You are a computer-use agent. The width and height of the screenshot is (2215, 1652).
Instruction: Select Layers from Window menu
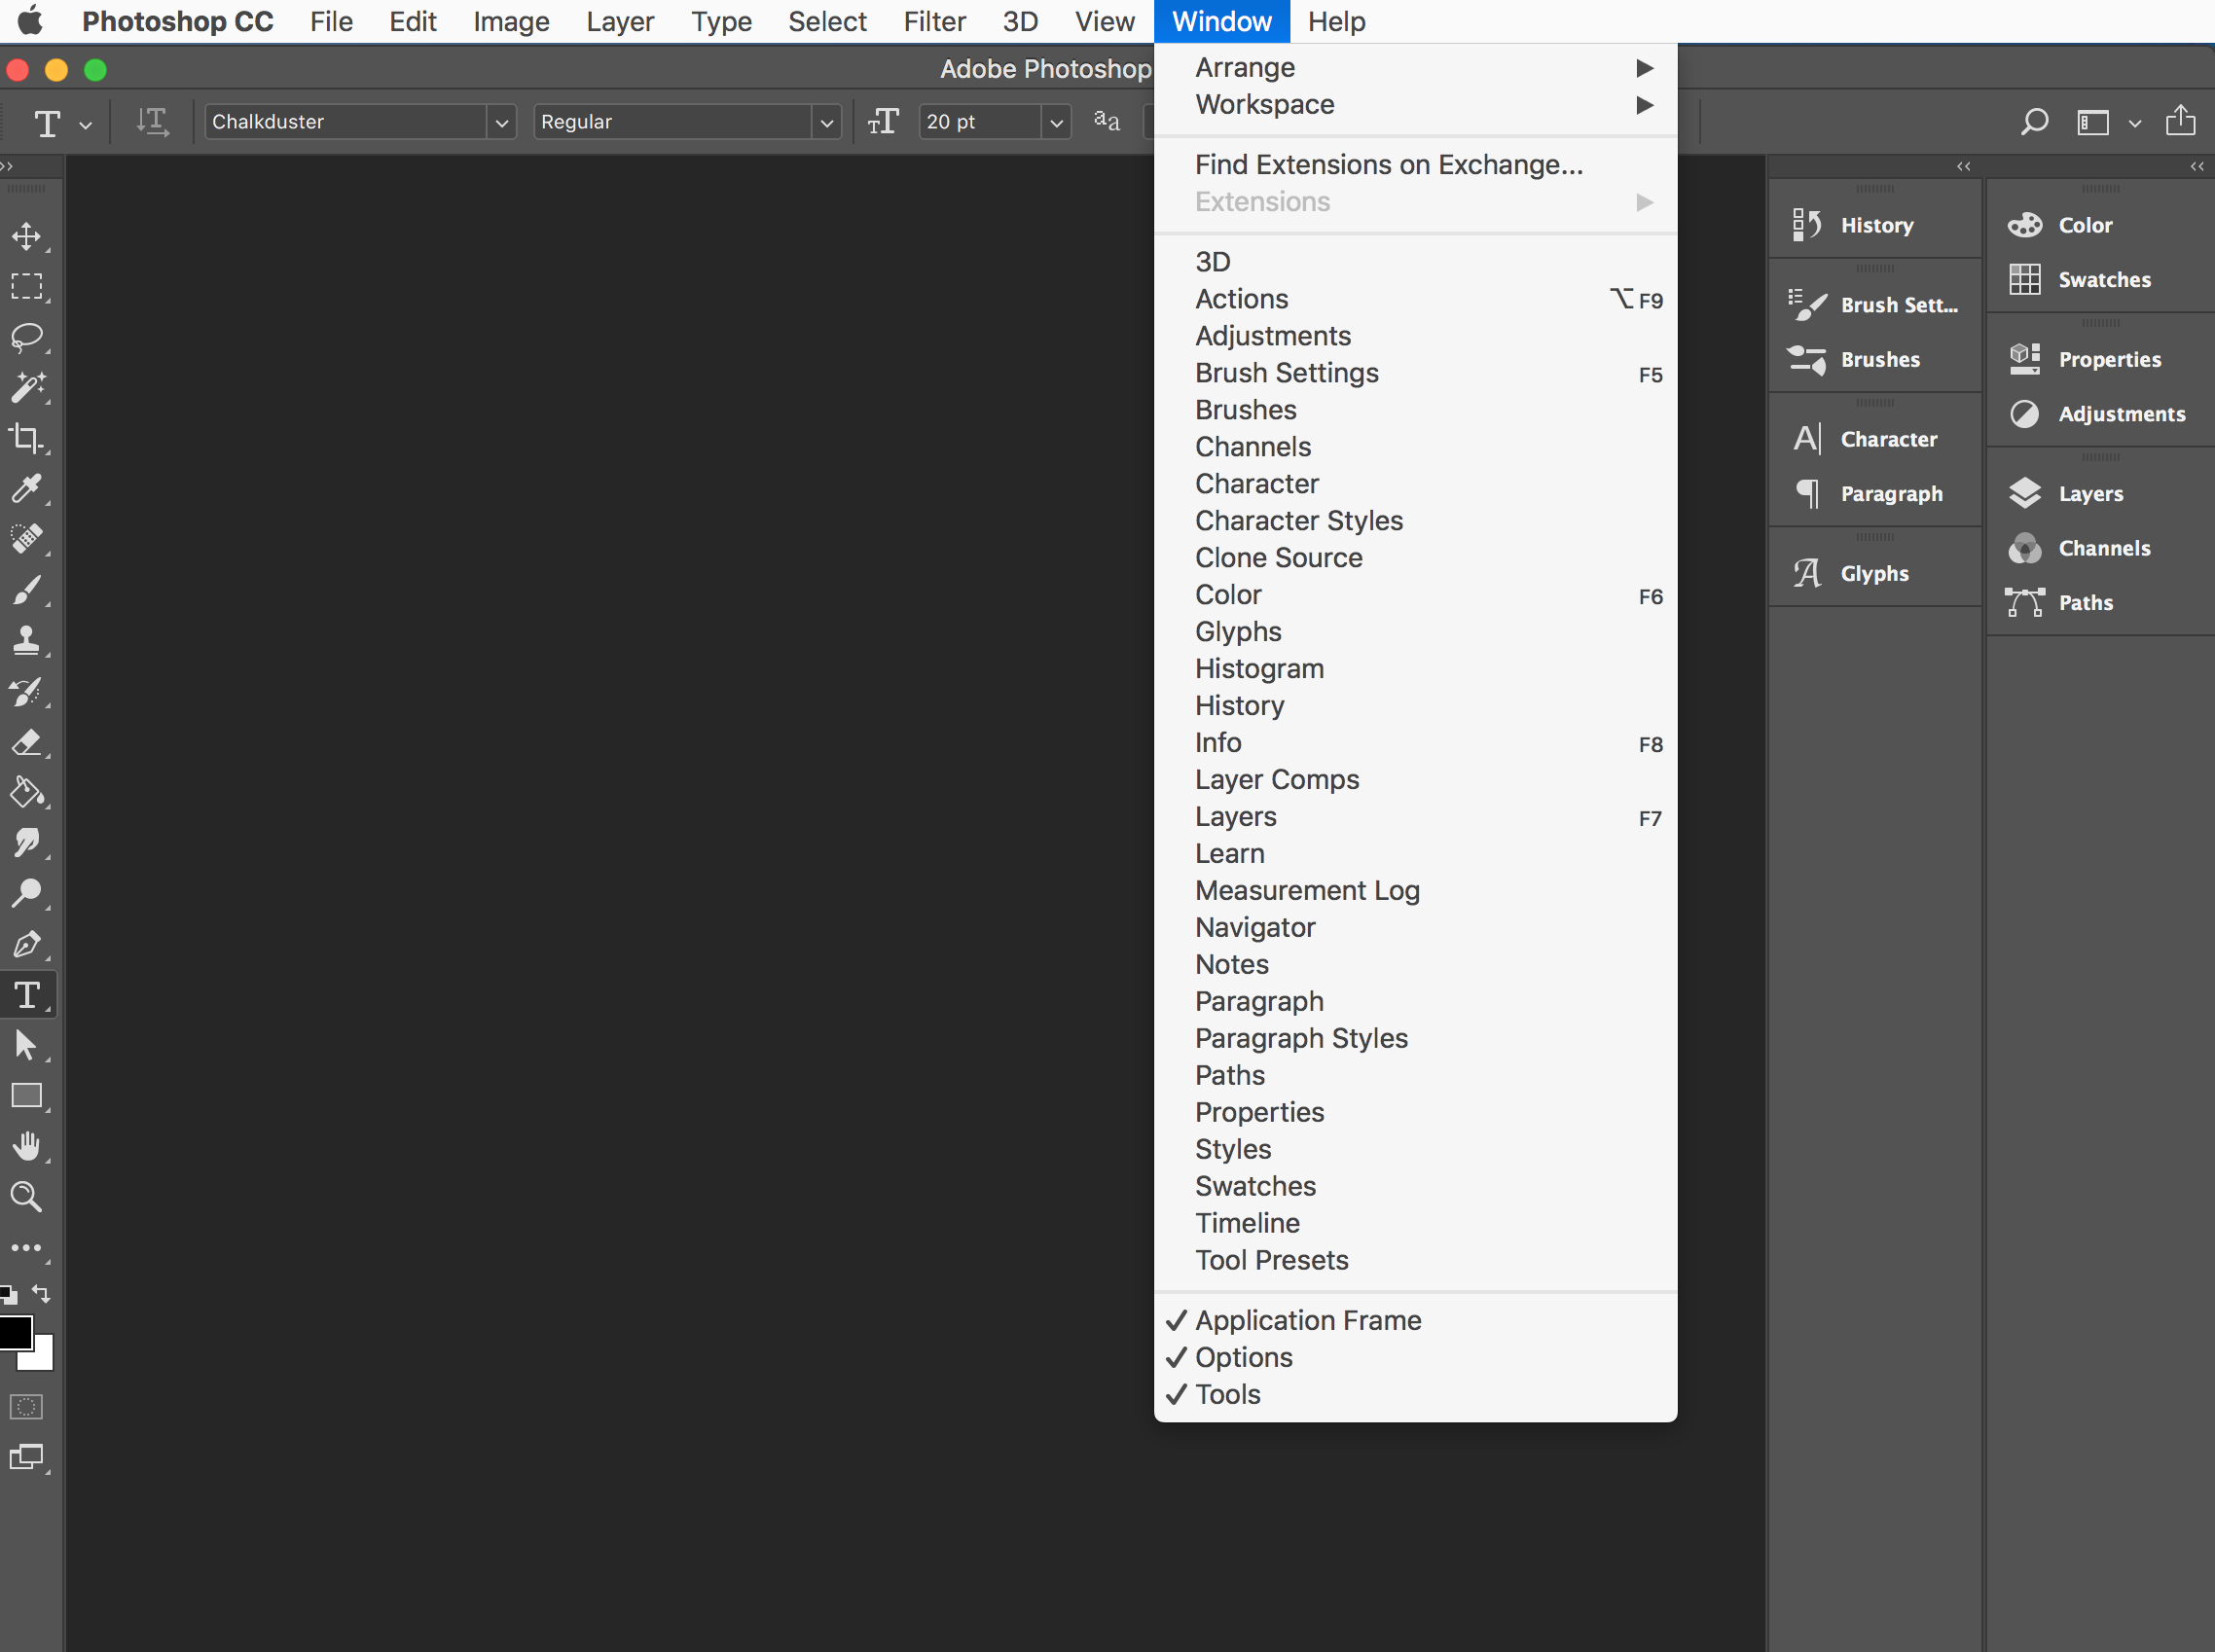(x=1236, y=815)
